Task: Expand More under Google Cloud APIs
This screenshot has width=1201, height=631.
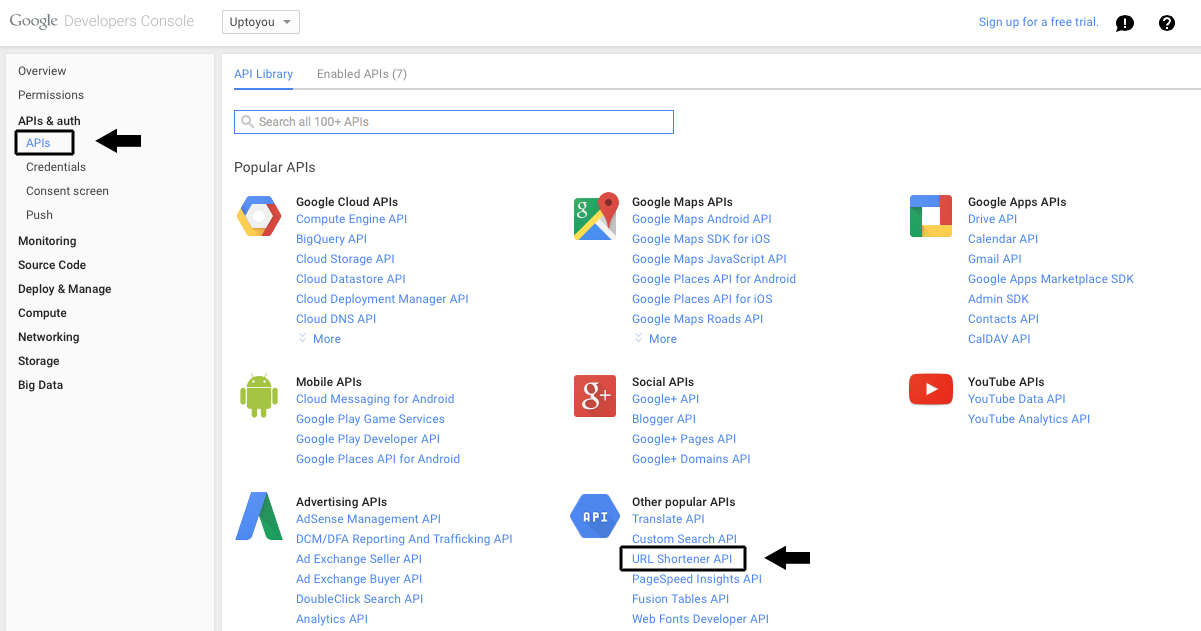Action: click(319, 339)
